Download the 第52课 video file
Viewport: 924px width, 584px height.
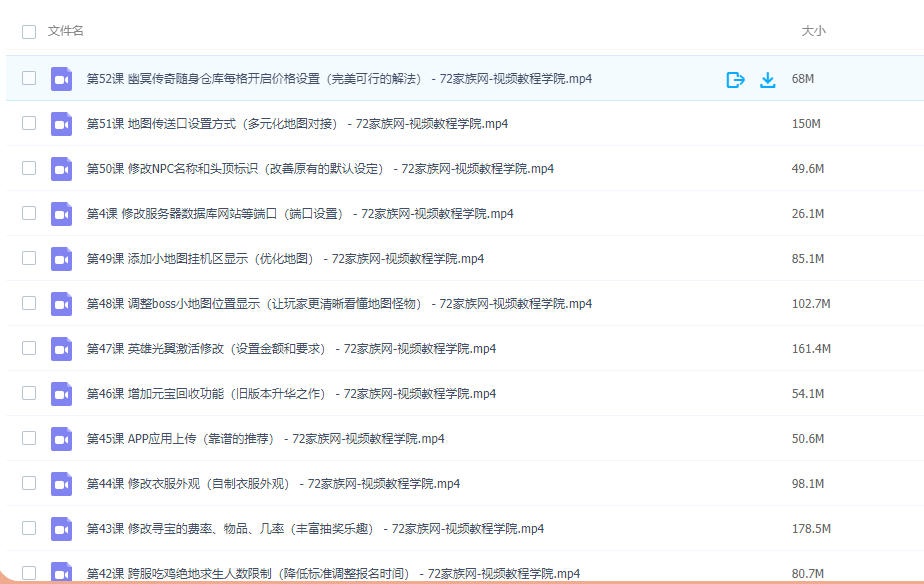pos(768,79)
